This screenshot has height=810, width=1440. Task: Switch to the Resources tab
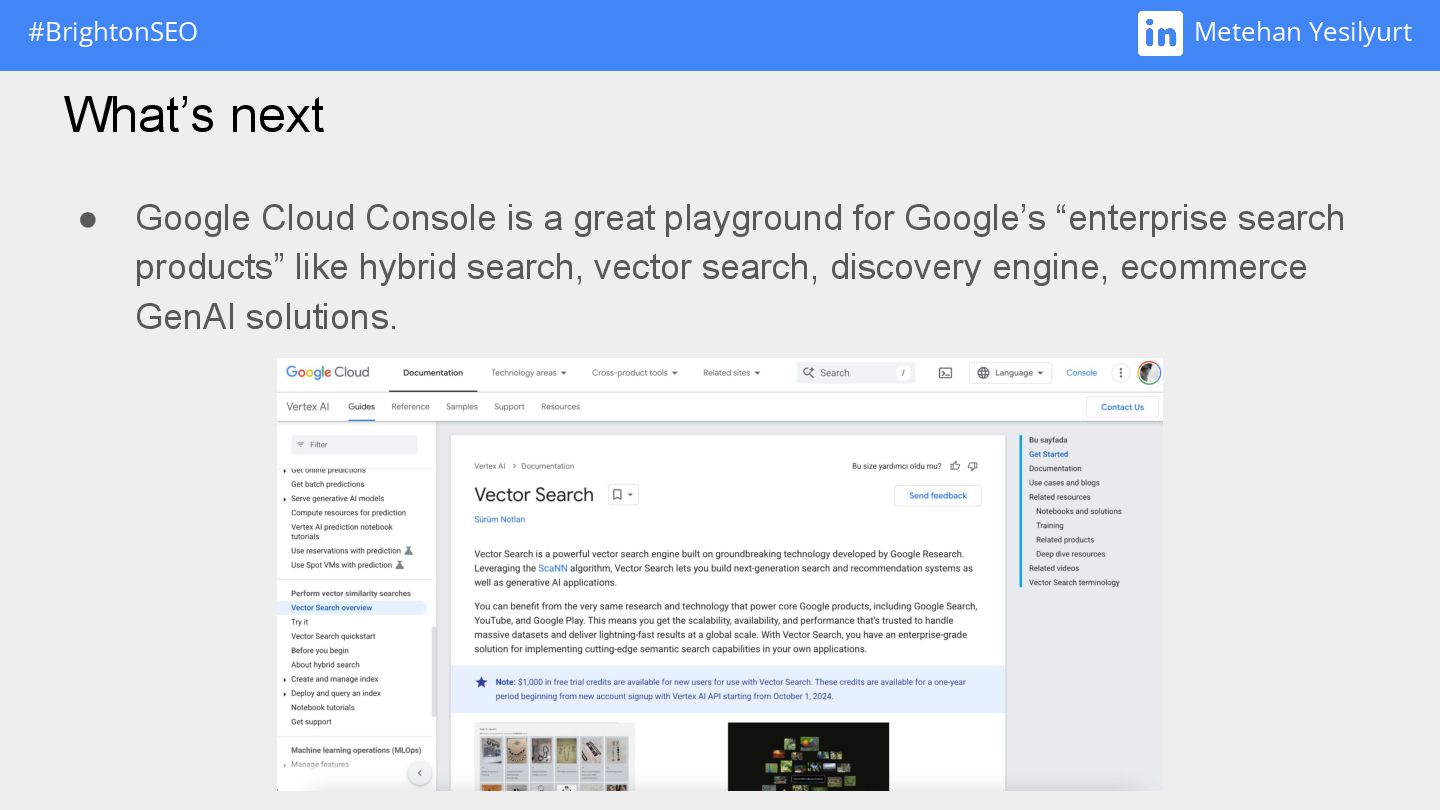(x=560, y=407)
